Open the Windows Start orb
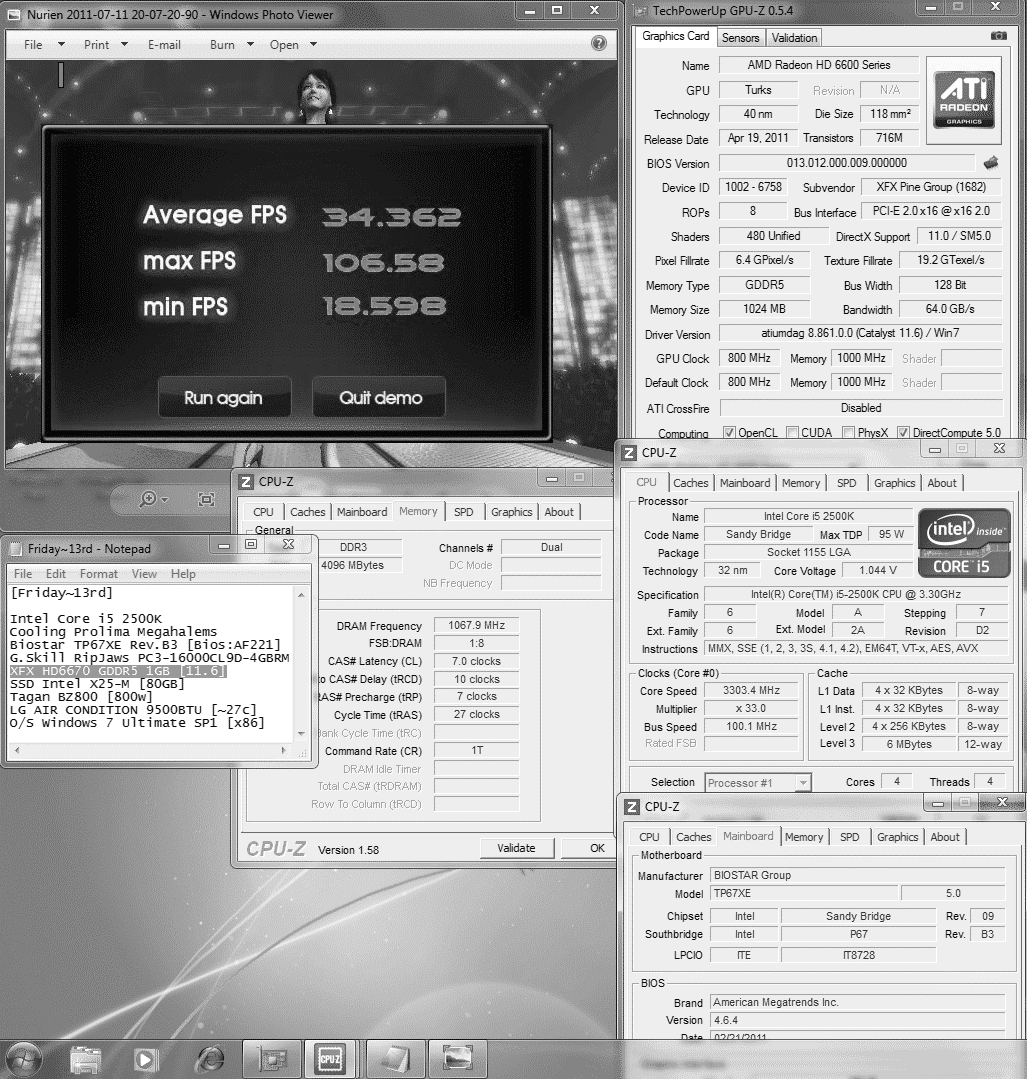The height and width of the screenshot is (1079, 1027). (24, 1058)
